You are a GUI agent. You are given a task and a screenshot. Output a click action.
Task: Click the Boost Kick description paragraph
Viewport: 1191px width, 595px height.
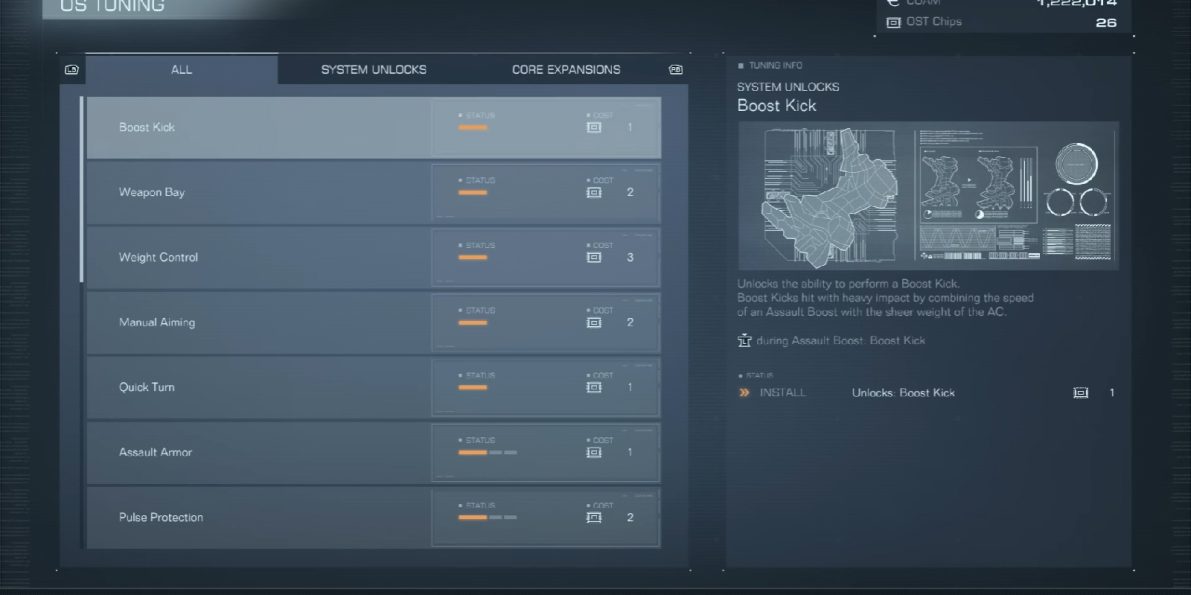tap(886, 298)
